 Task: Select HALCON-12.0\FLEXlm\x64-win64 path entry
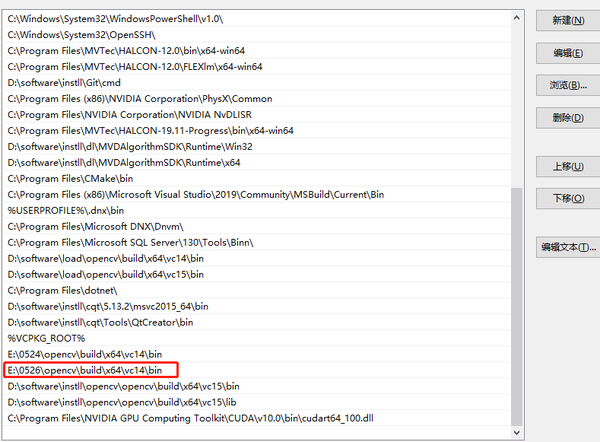(x=257, y=67)
